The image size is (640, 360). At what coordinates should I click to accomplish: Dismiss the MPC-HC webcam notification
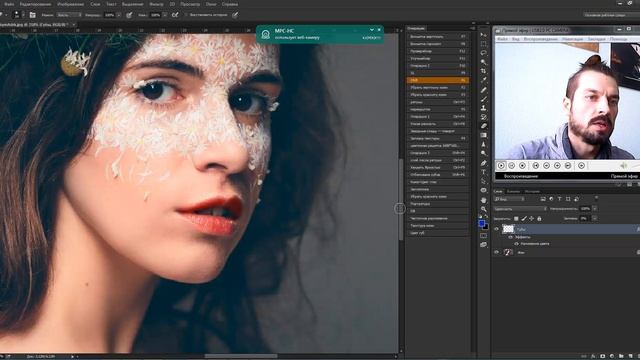(x=379, y=30)
